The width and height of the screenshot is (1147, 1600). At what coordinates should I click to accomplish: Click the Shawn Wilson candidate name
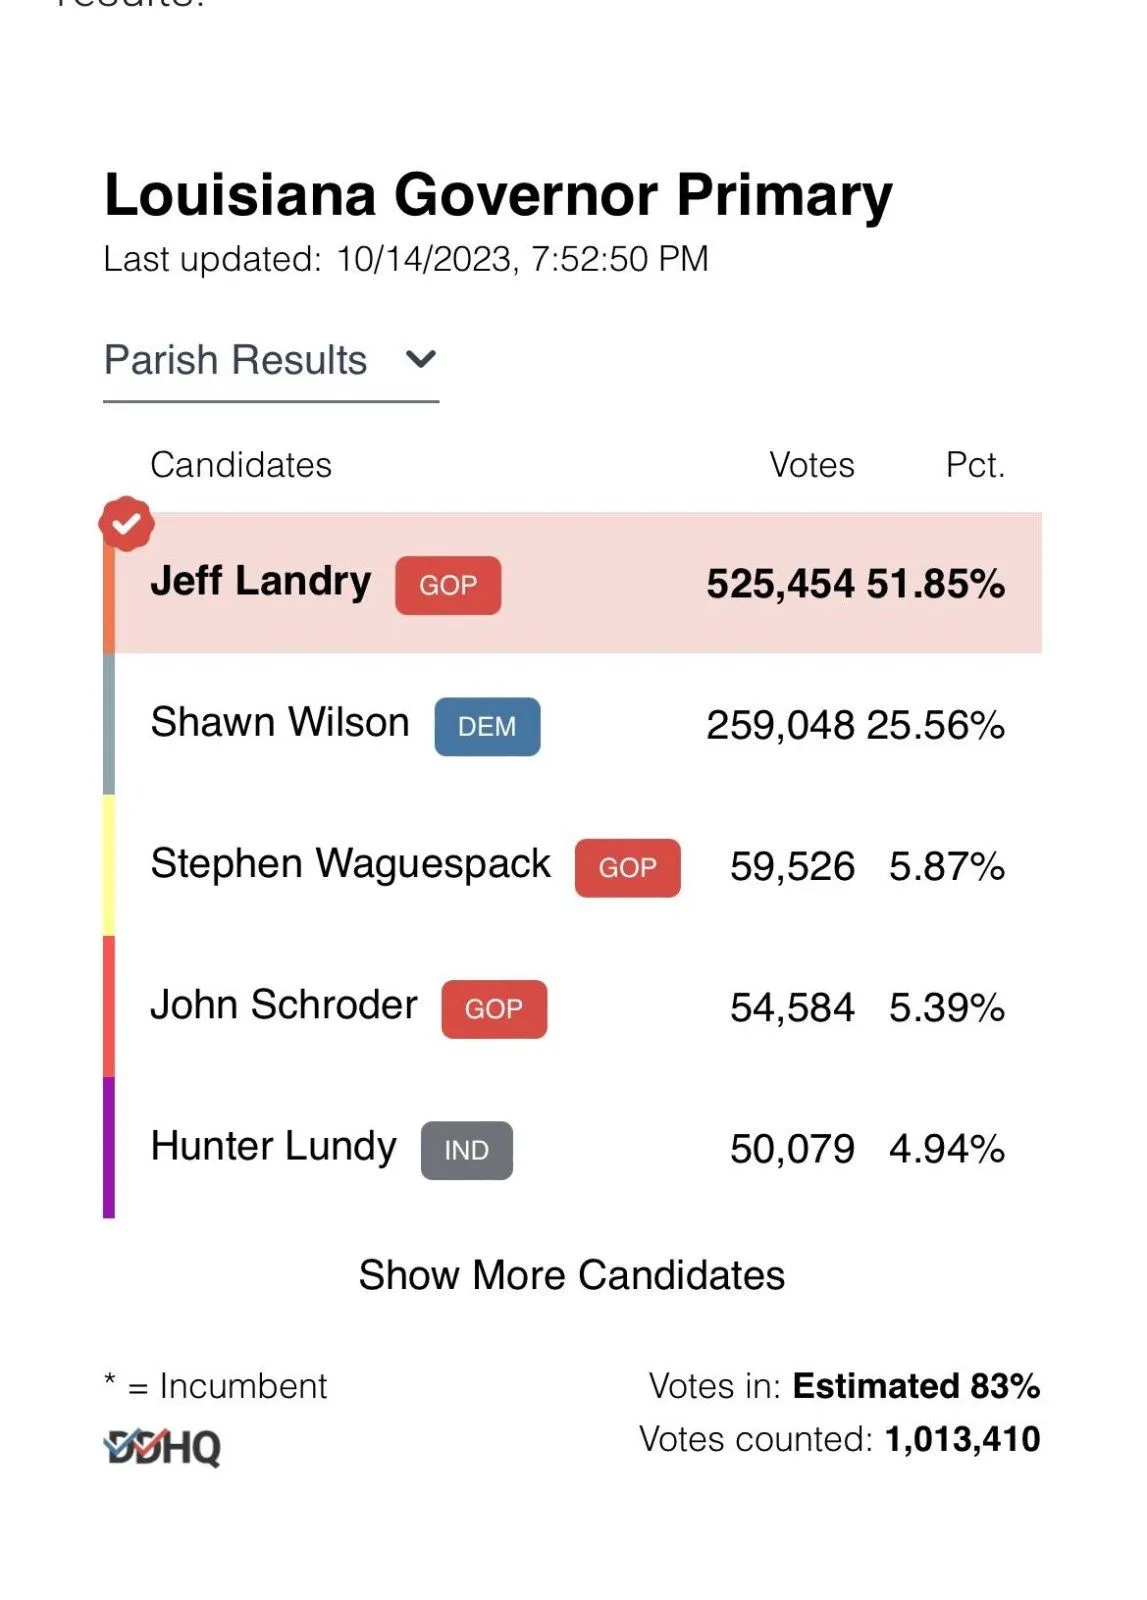(280, 722)
